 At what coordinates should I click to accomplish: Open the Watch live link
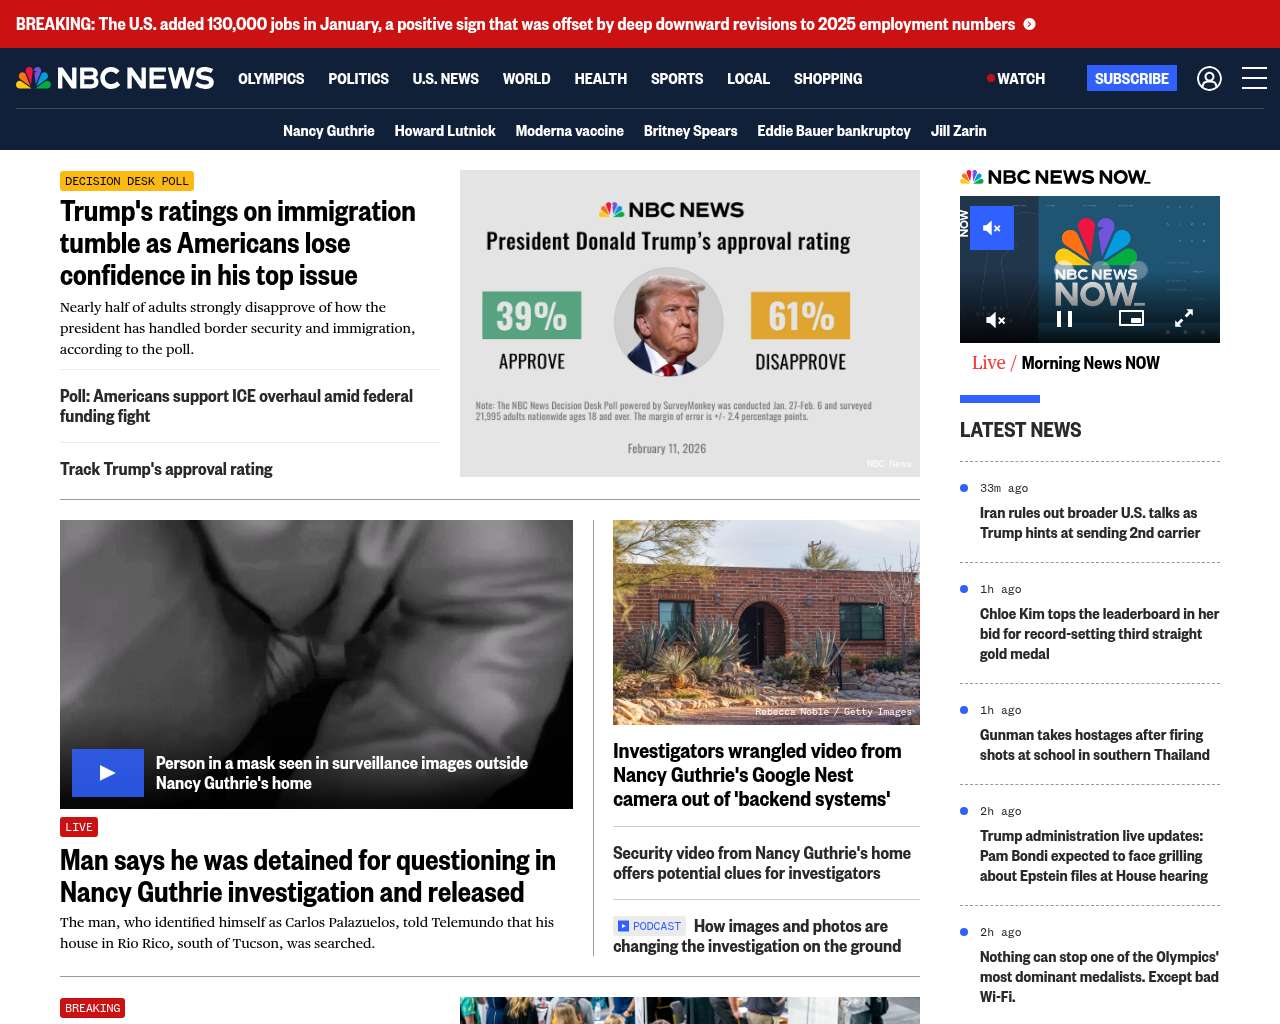point(1016,78)
